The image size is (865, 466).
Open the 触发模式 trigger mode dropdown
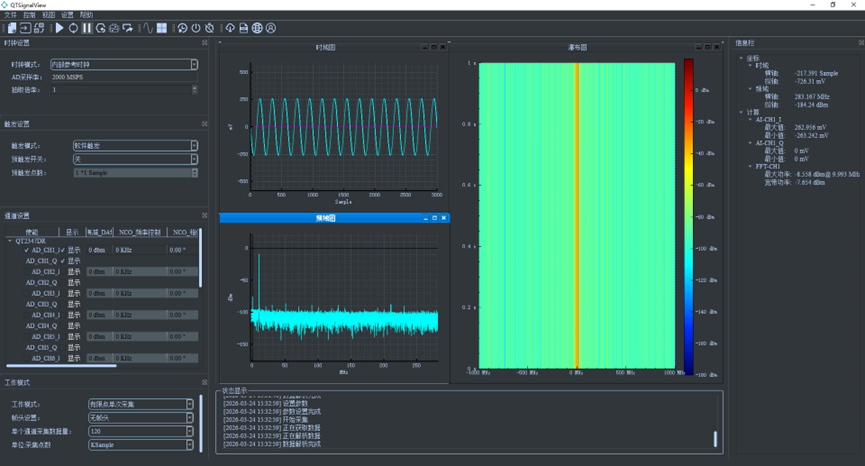click(x=135, y=145)
